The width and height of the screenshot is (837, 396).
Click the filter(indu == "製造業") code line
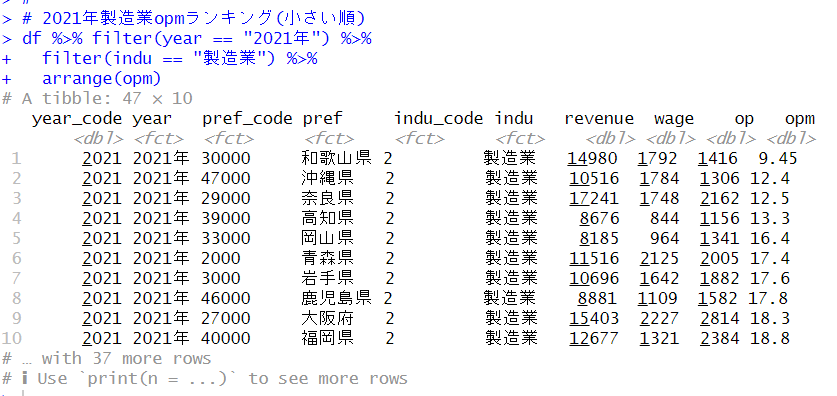point(179,58)
